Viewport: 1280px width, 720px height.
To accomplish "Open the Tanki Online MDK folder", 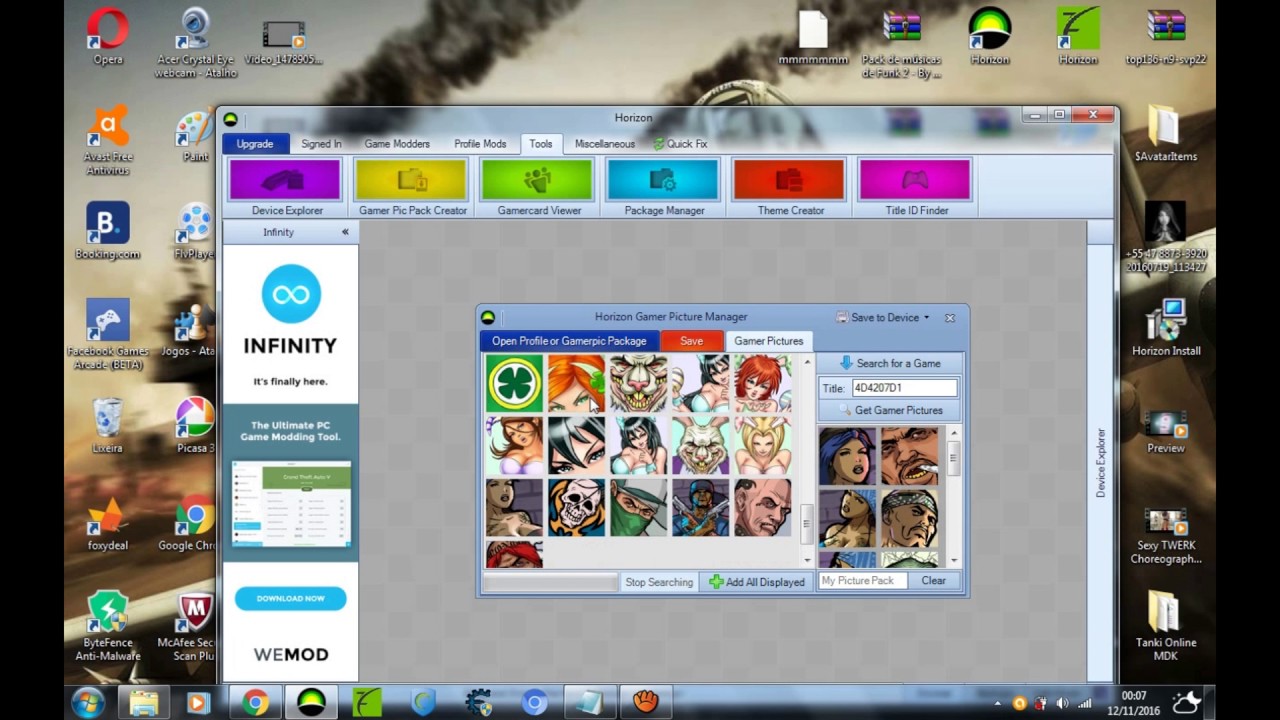I will [x=1166, y=625].
